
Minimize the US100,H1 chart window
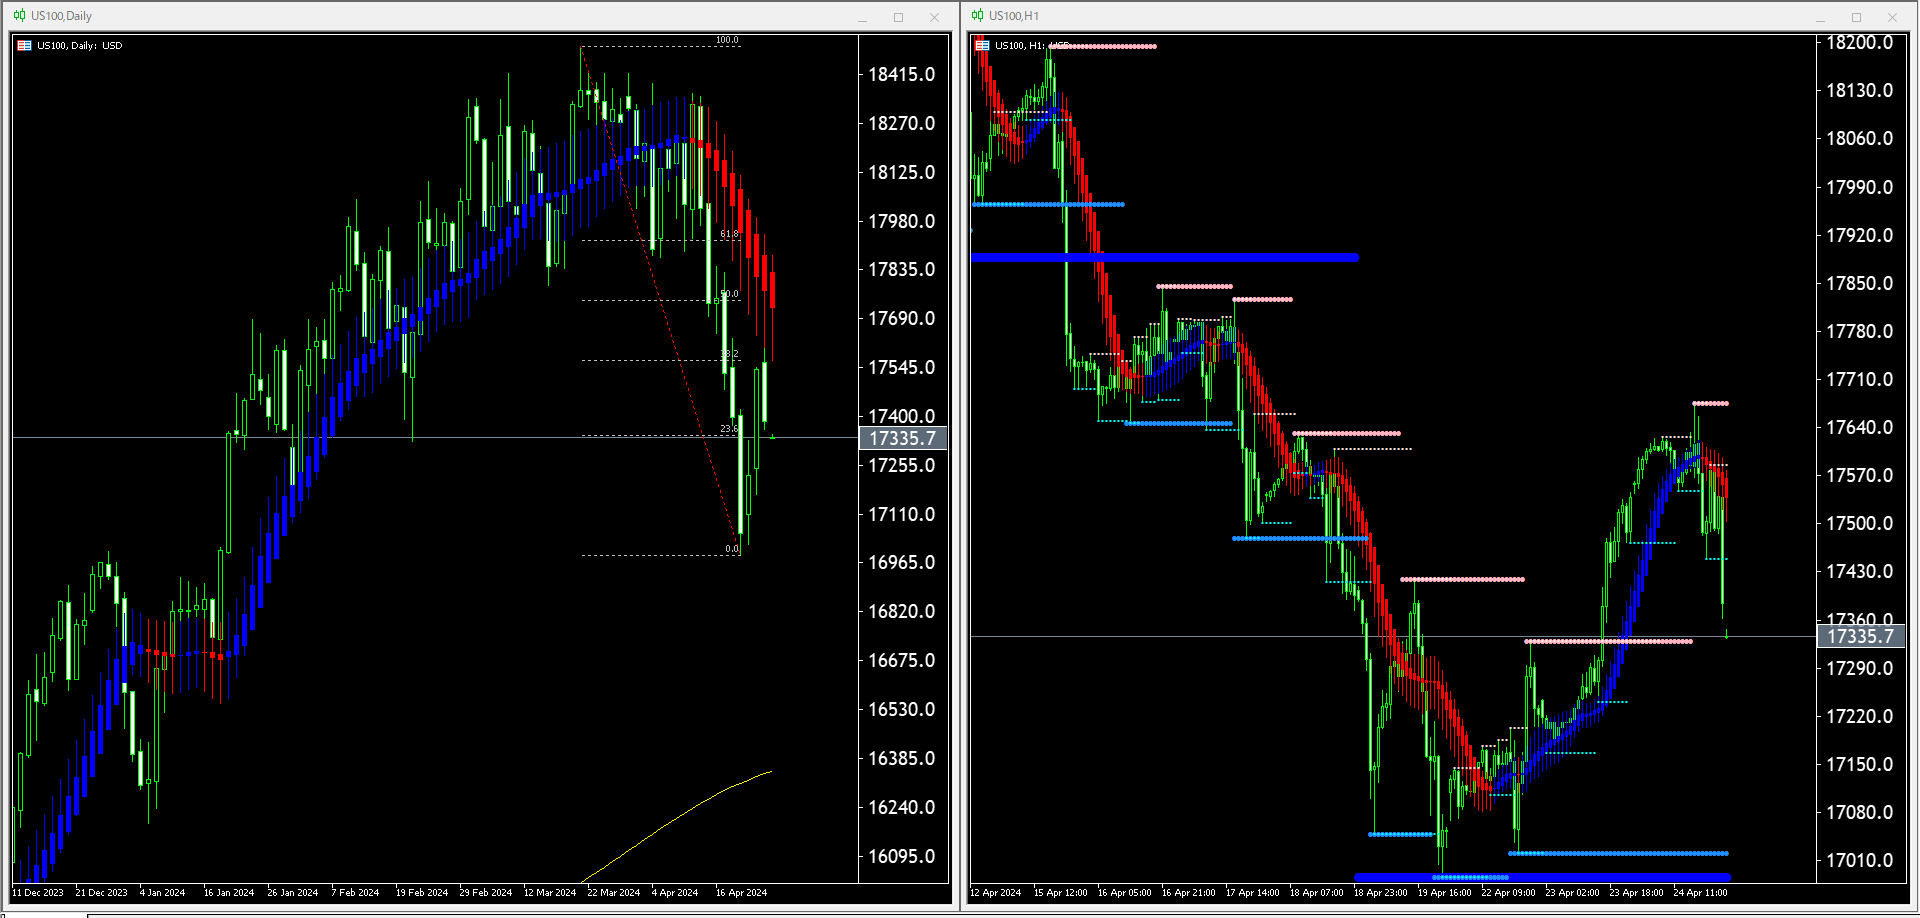tap(1821, 17)
